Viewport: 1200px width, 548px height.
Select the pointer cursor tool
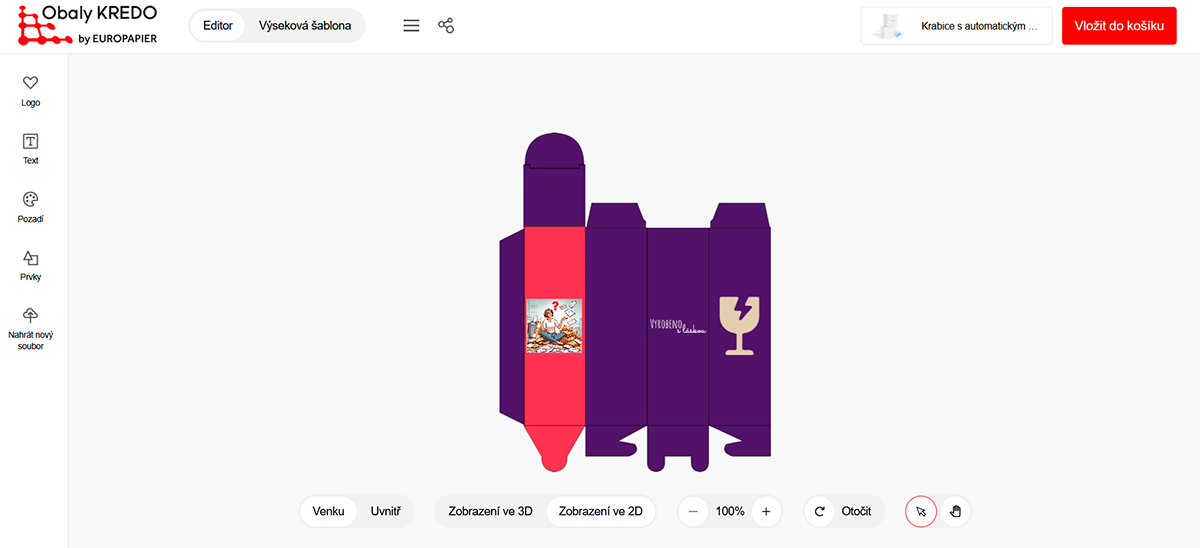point(921,511)
